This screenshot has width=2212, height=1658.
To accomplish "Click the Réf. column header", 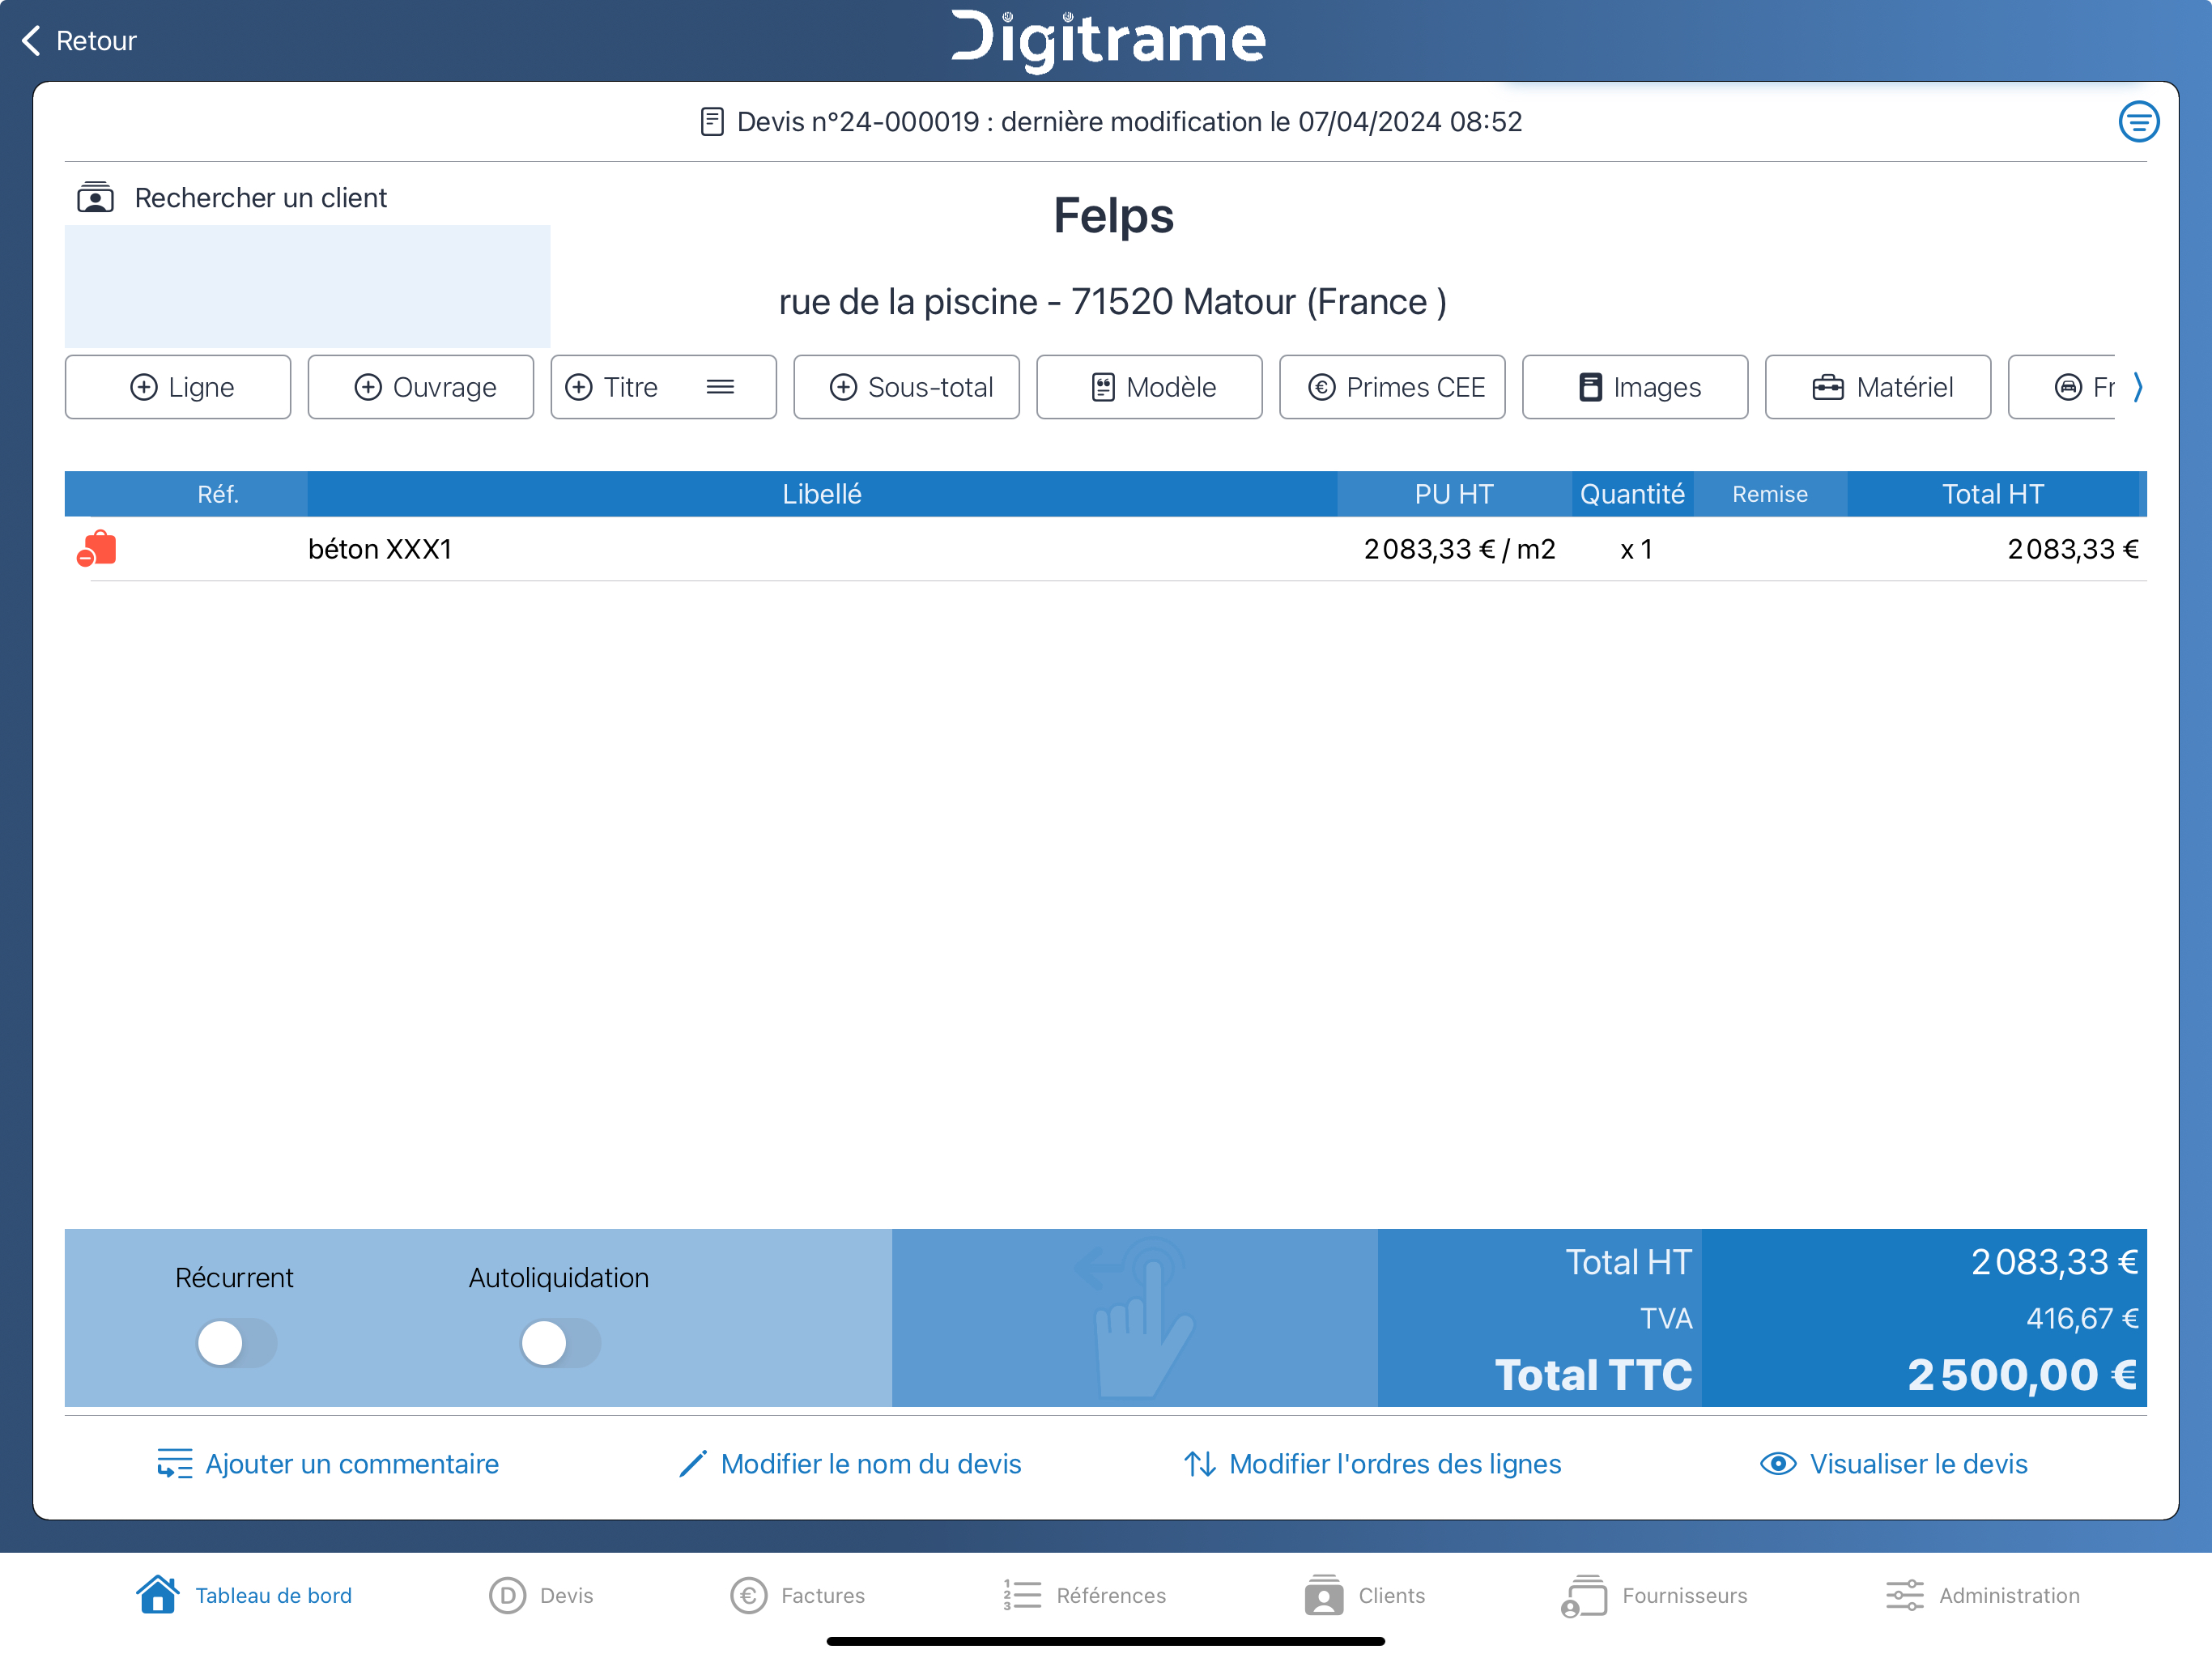I will [x=218, y=494].
